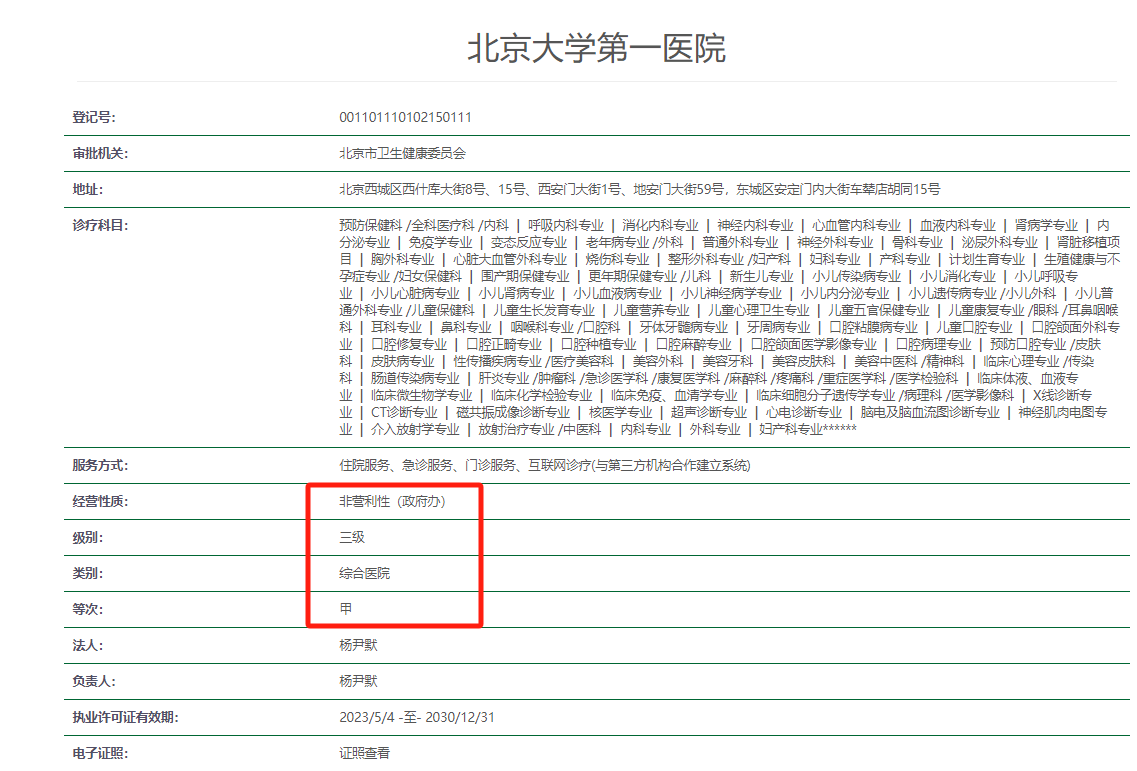Click the 级别 field label
Image resolution: width=1137 pixels, height=771 pixels.
[x=88, y=537]
